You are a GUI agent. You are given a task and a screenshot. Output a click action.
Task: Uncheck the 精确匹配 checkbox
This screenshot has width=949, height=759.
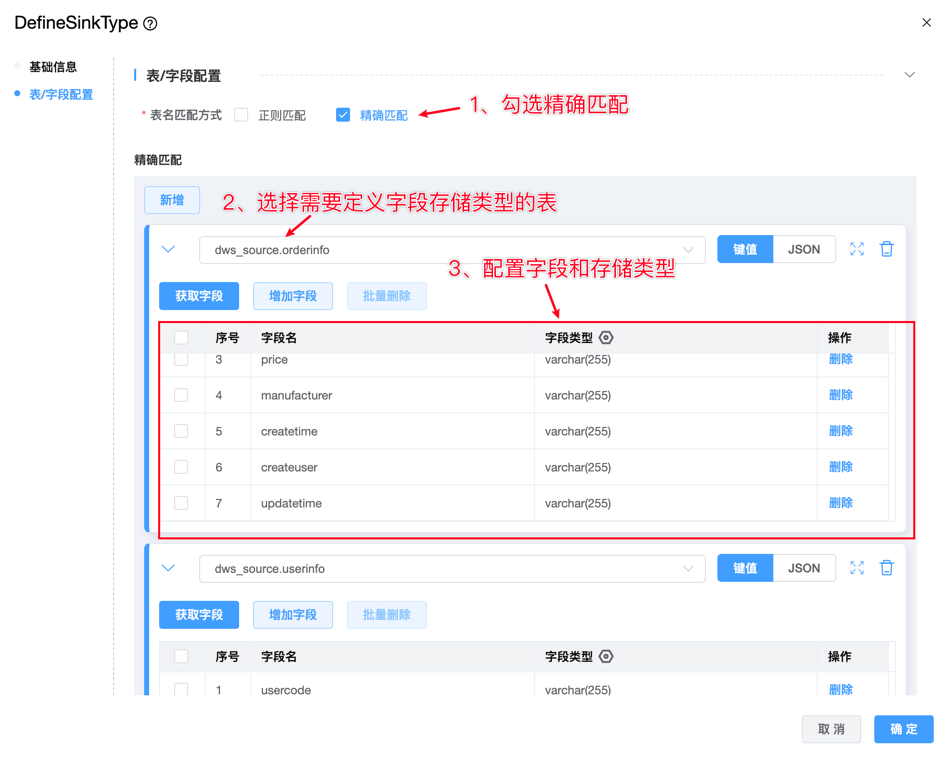pos(343,115)
